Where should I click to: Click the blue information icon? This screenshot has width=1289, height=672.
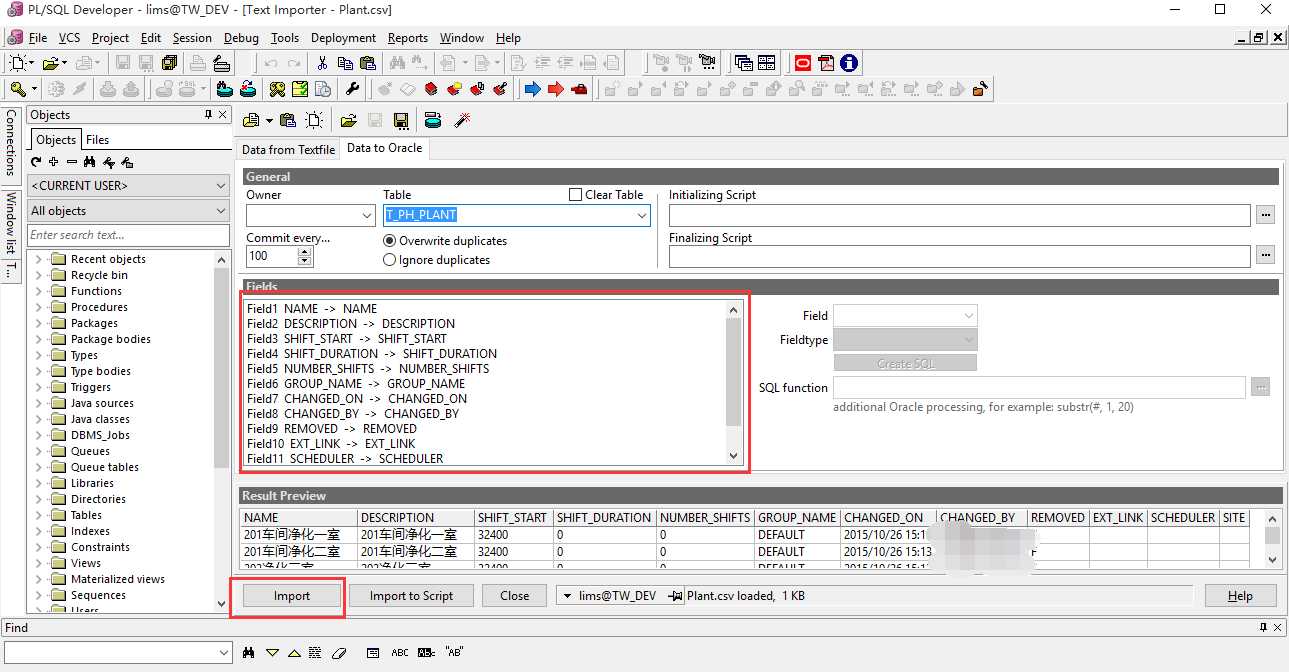tap(849, 63)
